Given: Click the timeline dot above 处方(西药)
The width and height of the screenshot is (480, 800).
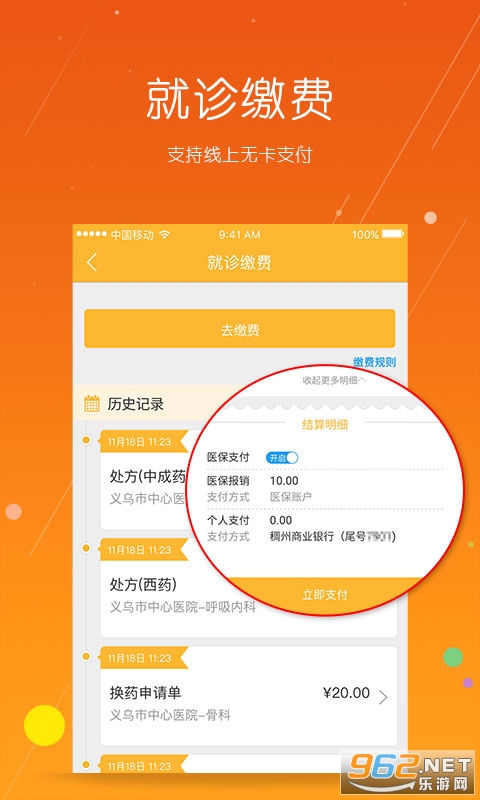Looking at the screenshot, I should click(x=86, y=548).
